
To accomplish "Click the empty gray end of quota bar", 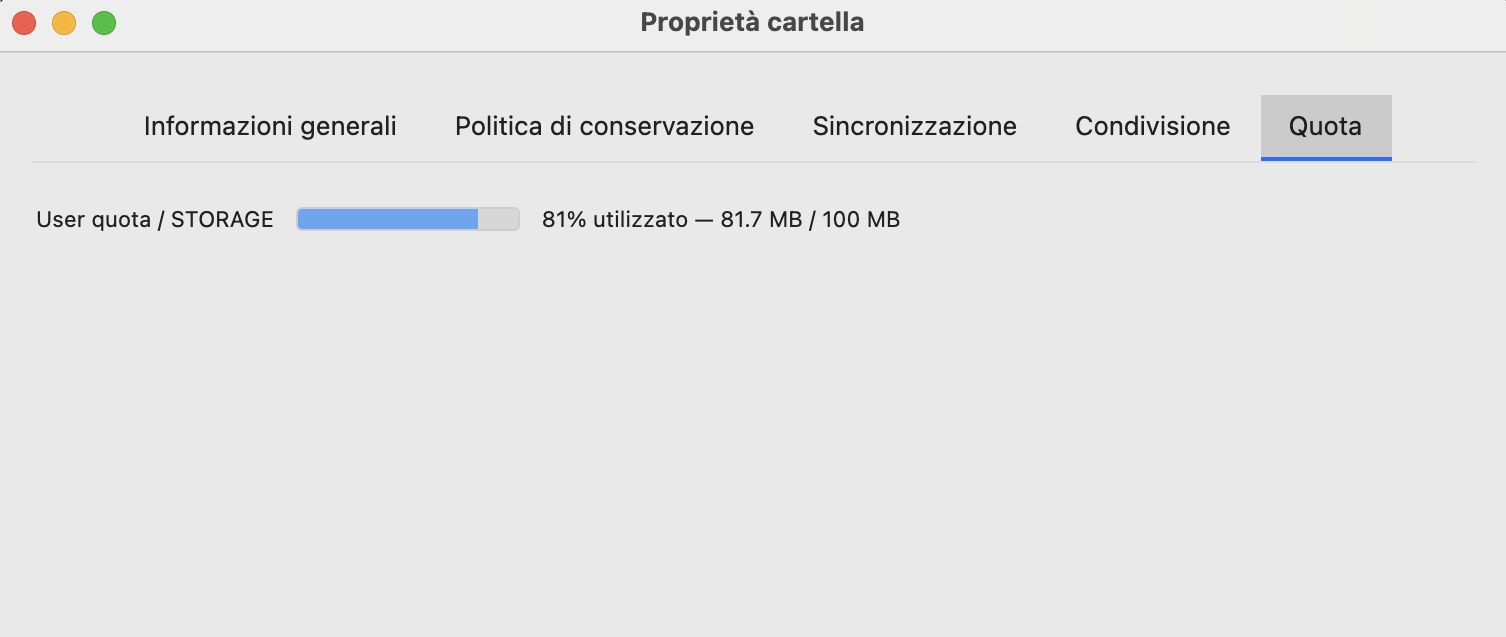I will point(500,218).
